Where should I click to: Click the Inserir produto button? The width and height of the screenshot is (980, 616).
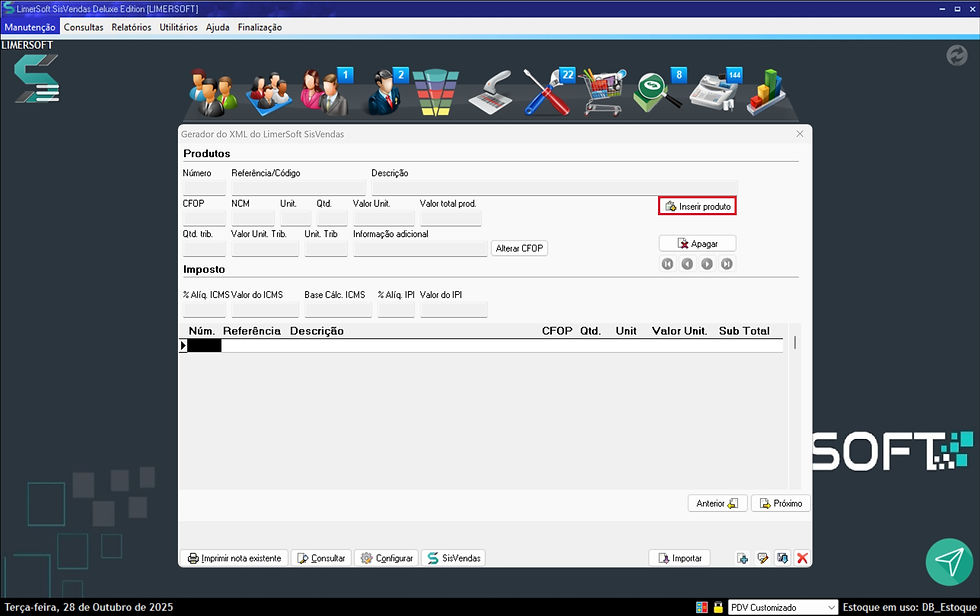698,206
